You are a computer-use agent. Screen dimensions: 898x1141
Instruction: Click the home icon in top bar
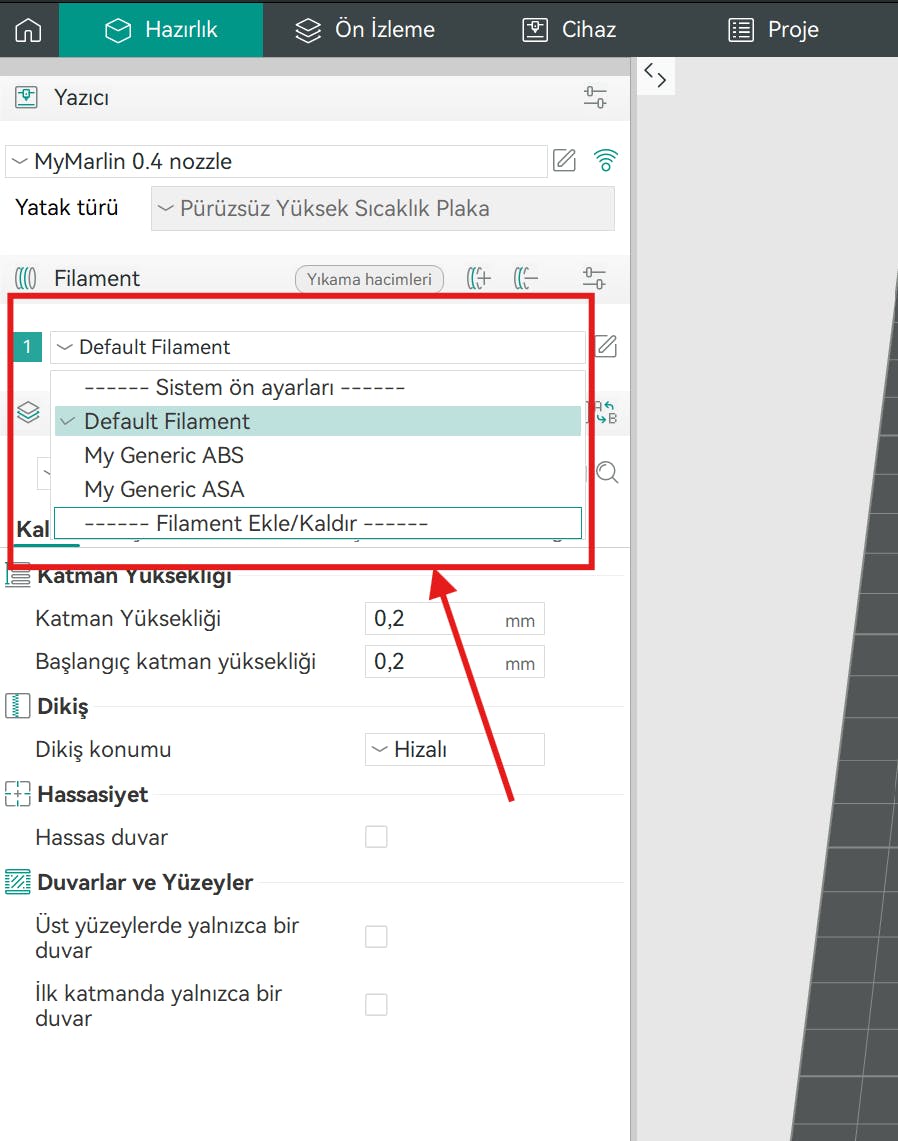tap(29, 29)
